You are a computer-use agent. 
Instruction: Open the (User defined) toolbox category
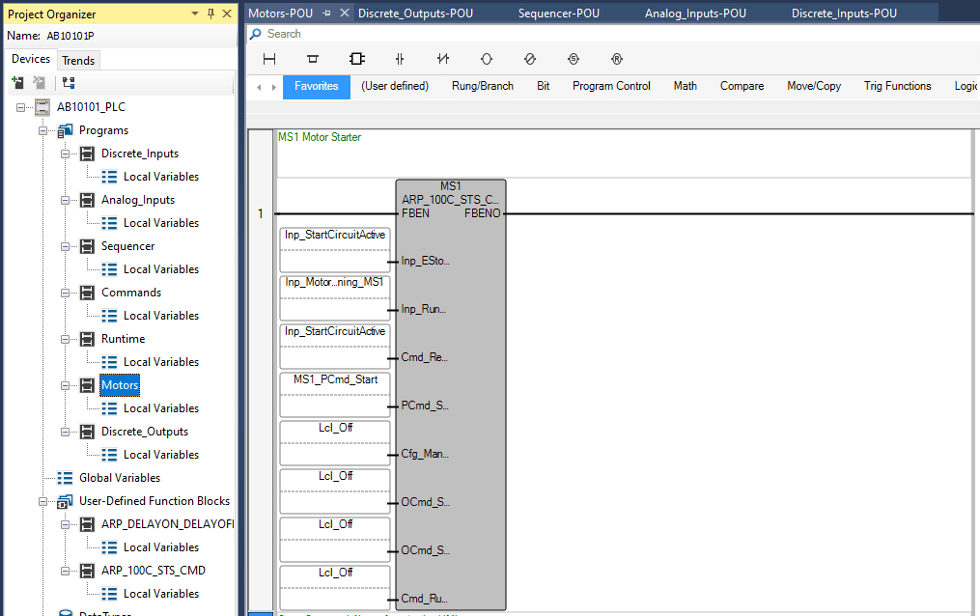coord(395,86)
